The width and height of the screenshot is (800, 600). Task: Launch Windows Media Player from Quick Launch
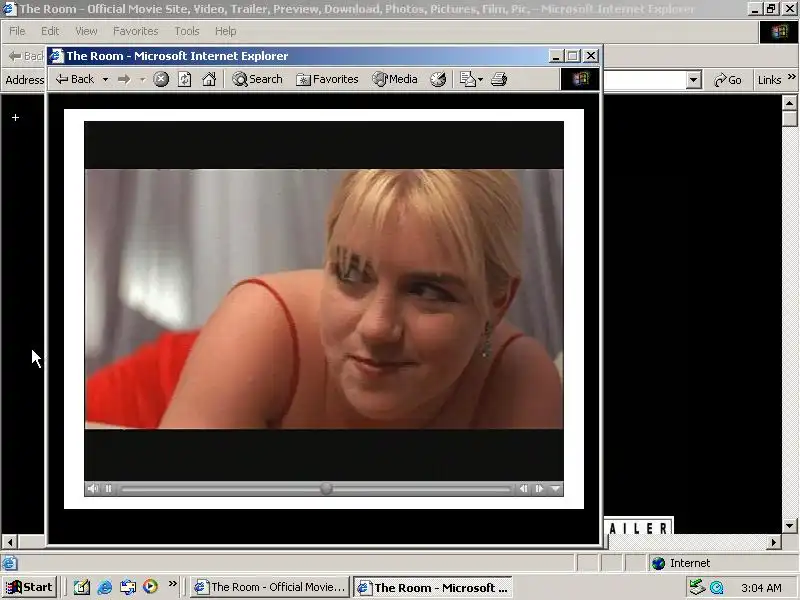pyautogui.click(x=150, y=587)
